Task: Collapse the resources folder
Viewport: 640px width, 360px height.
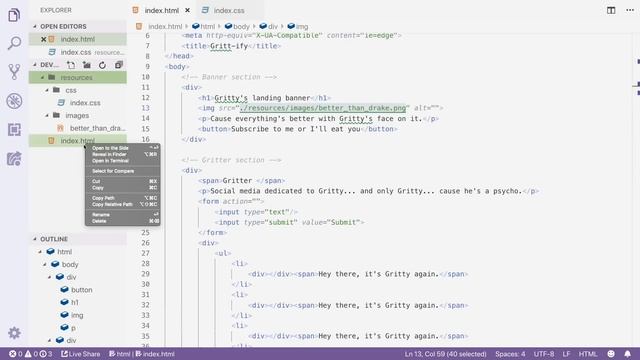Action: click(x=42, y=78)
